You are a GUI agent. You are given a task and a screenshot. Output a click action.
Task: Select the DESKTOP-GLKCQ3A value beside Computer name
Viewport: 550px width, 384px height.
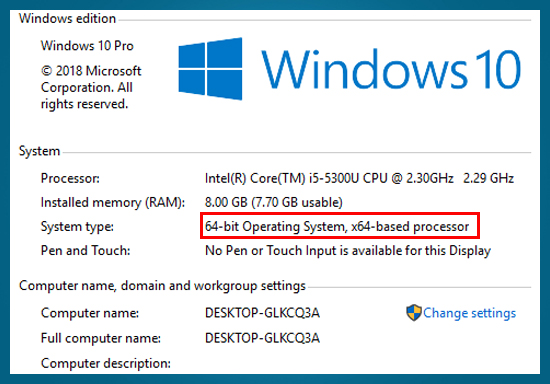[262, 313]
